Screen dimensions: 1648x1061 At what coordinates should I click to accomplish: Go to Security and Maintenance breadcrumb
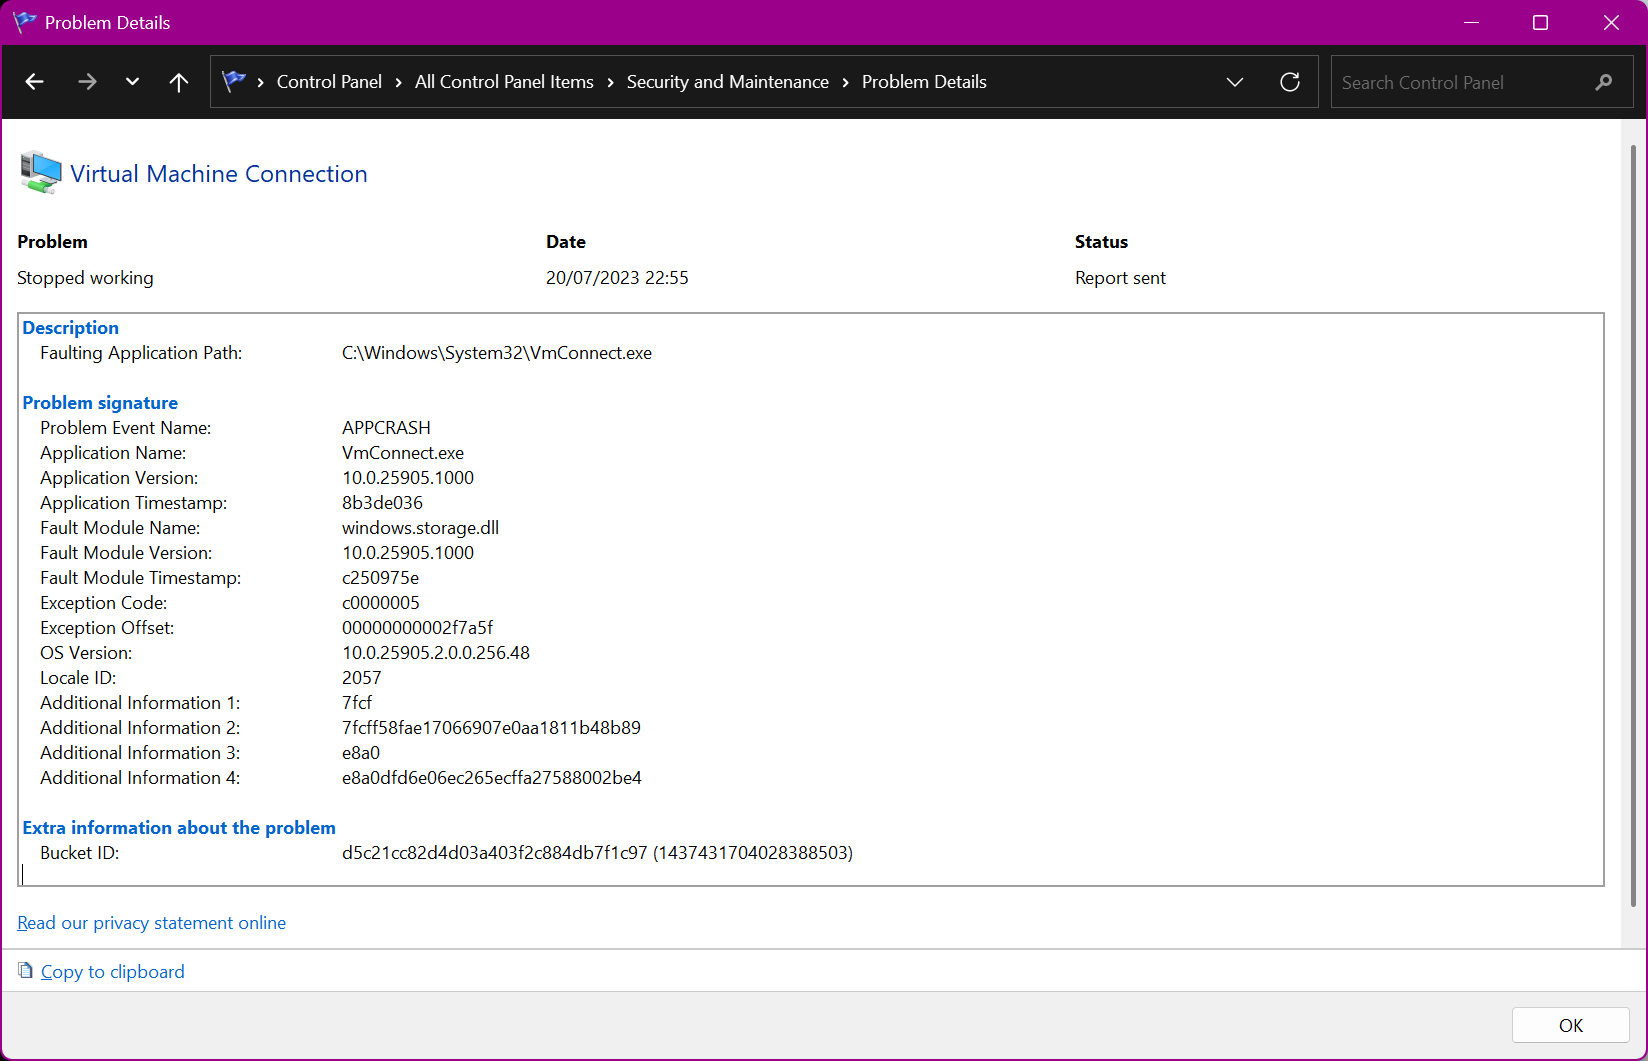728,82
